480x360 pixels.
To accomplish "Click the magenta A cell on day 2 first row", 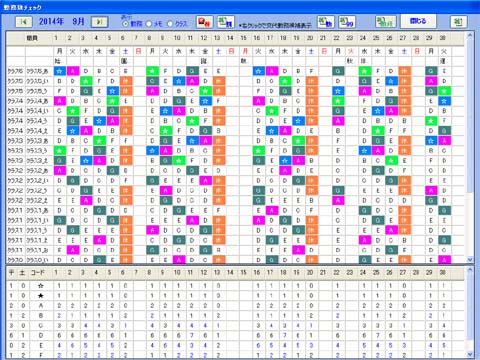I will pos(73,71).
